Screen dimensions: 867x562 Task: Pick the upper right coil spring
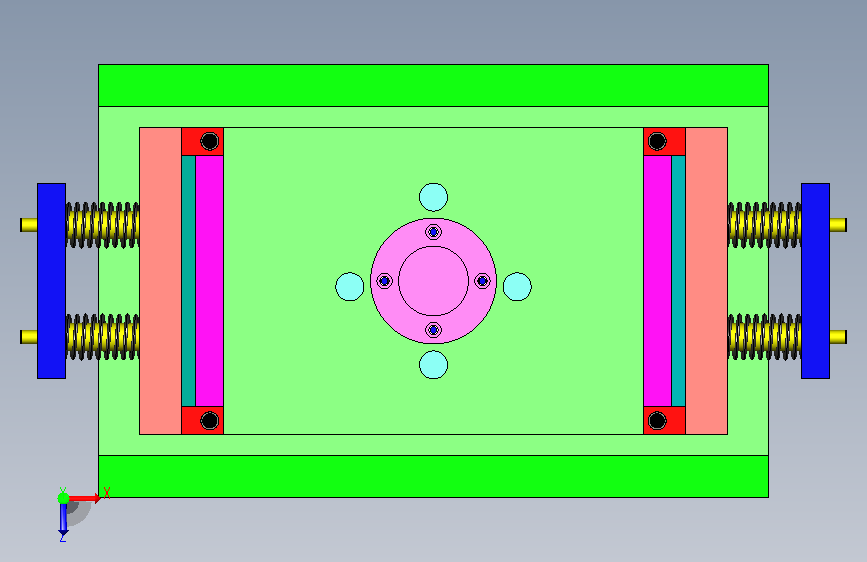(x=764, y=225)
